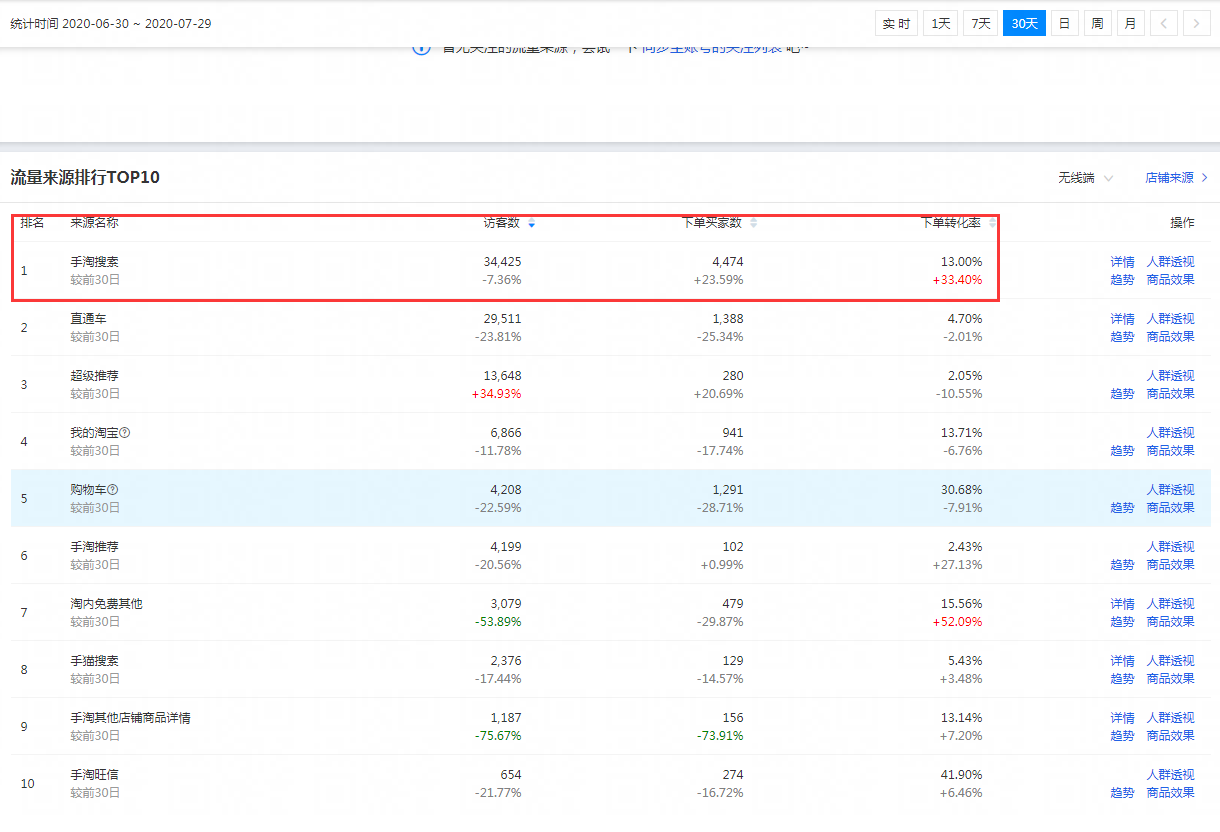Click the sort arrows beside 访客数

pos(531,223)
